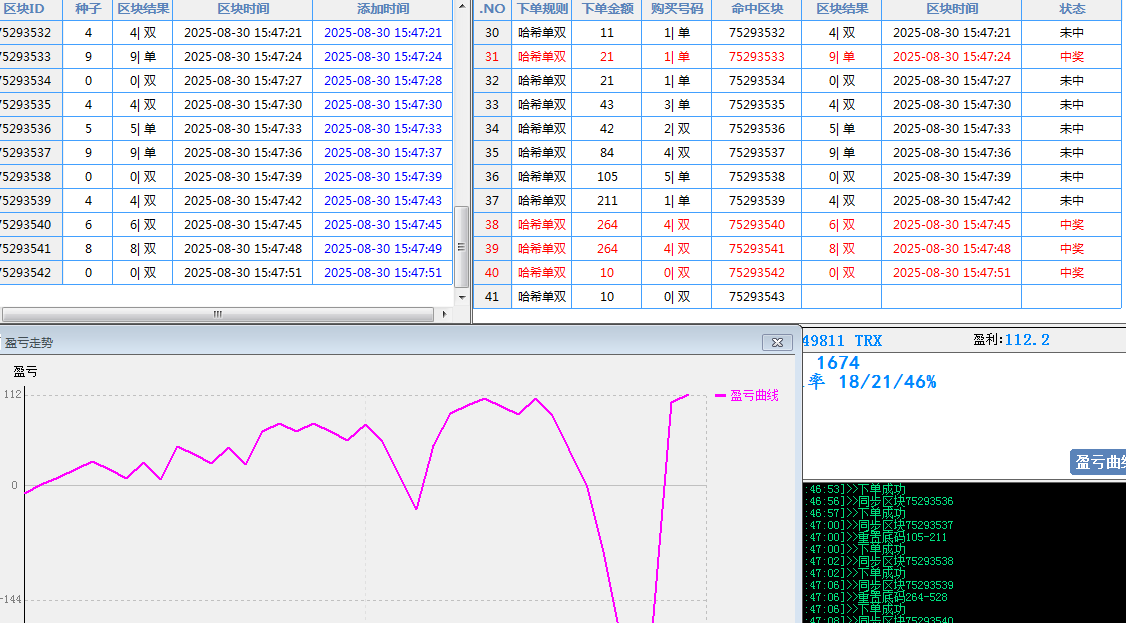Click the 下单规则 column header

pyautogui.click(x=542, y=9)
